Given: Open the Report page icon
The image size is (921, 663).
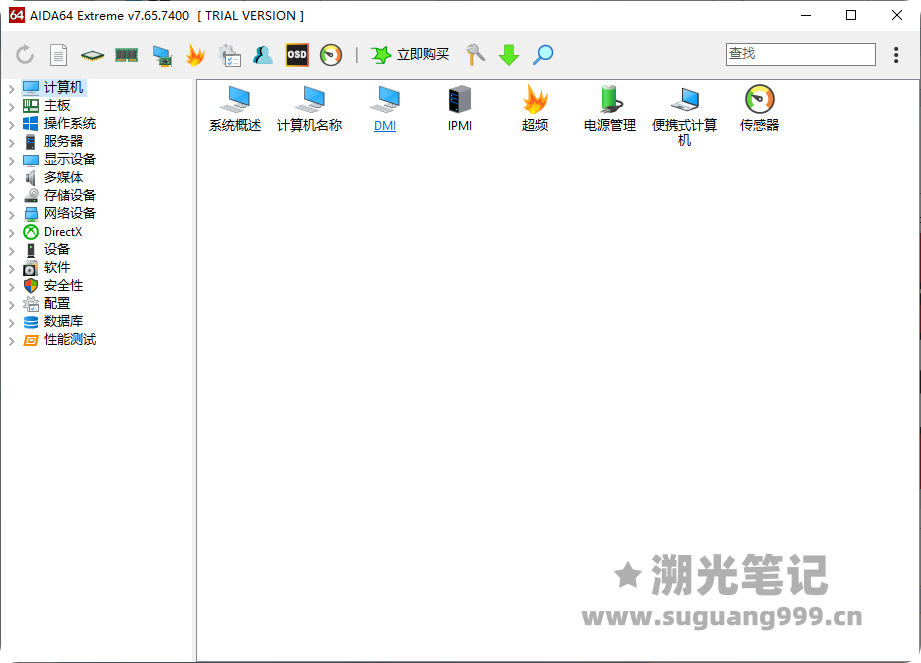Looking at the screenshot, I should pyautogui.click(x=58, y=55).
